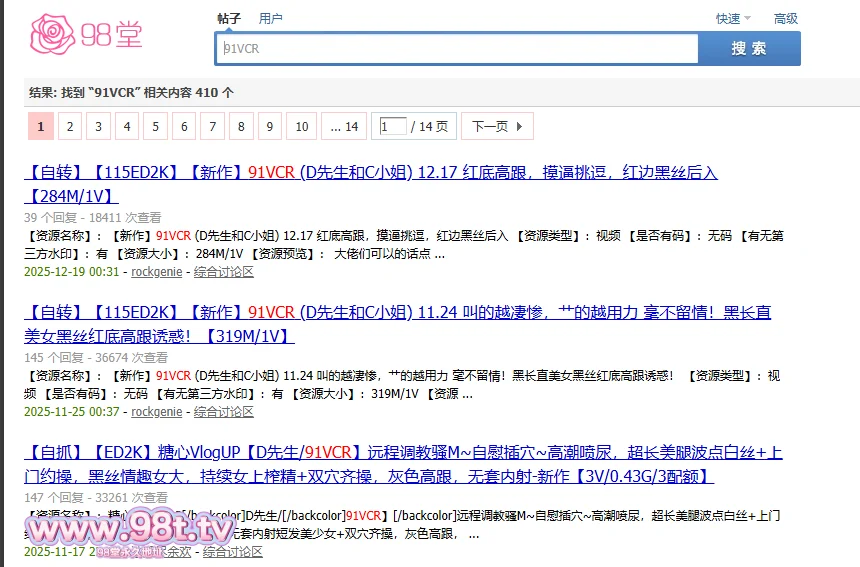Jump to results page 3
This screenshot has width=860, height=567.
(98, 126)
